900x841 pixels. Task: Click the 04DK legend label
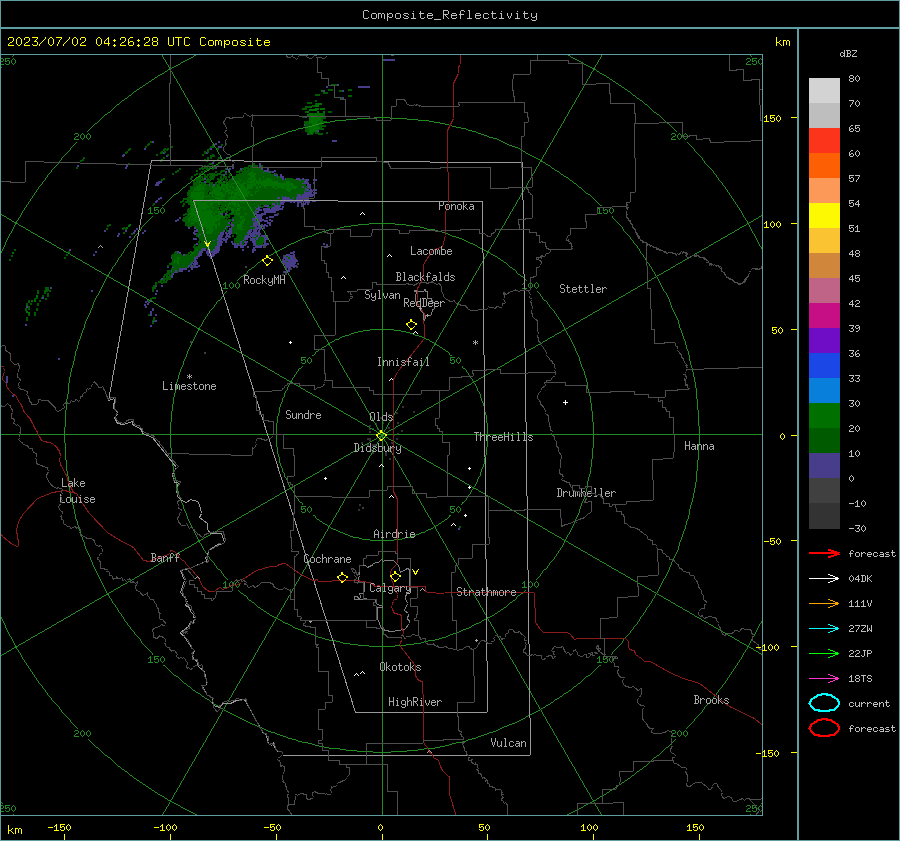tap(860, 578)
